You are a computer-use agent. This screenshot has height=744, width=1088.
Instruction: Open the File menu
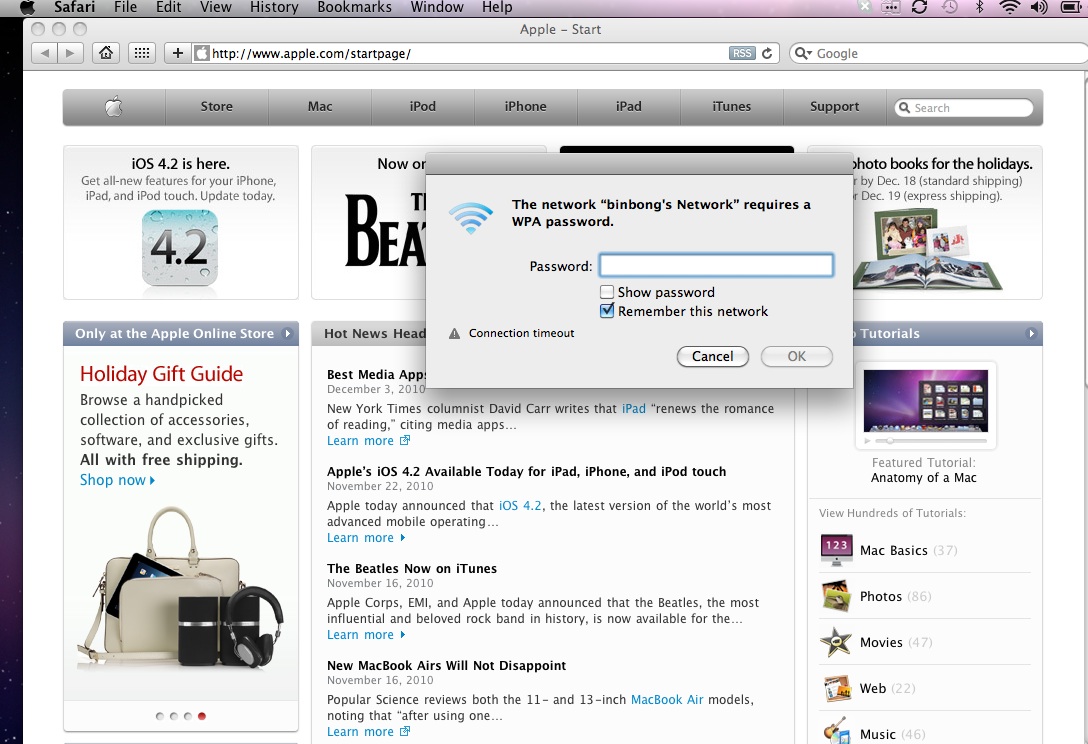(x=126, y=8)
